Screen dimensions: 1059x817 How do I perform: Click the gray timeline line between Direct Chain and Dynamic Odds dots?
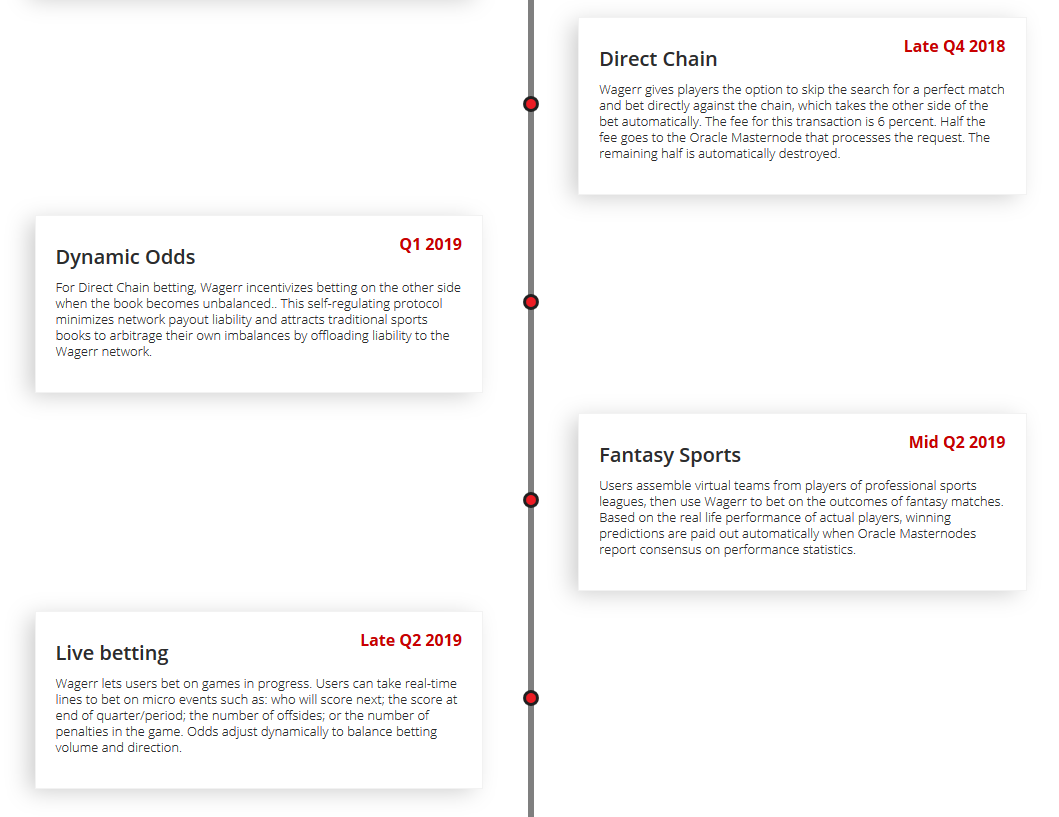point(531,203)
